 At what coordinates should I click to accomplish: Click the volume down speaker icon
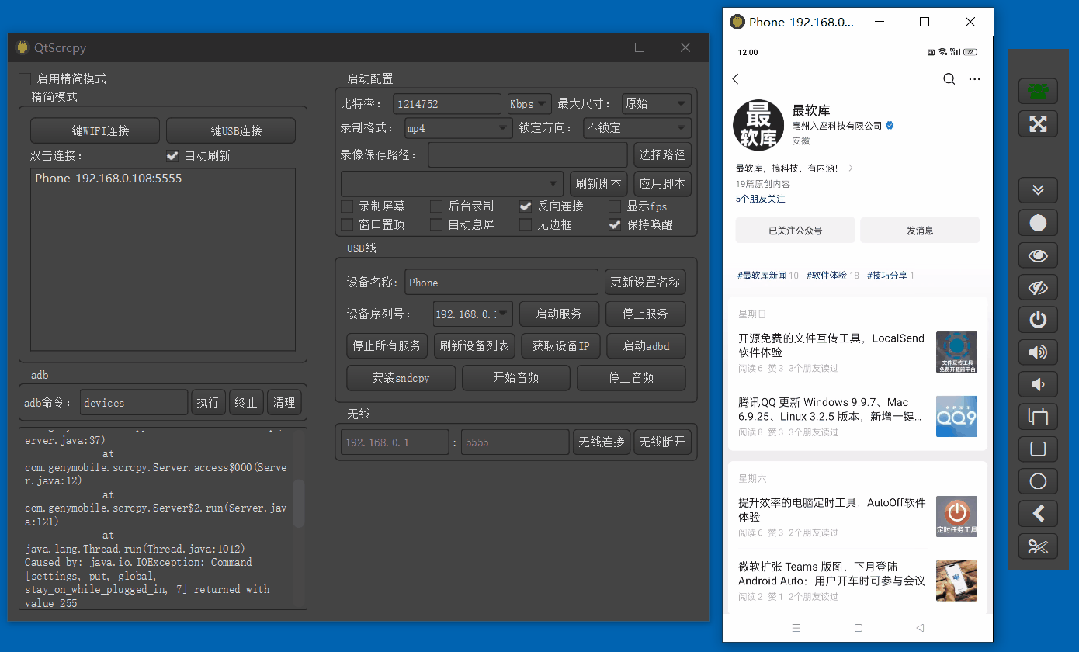tap(1037, 384)
